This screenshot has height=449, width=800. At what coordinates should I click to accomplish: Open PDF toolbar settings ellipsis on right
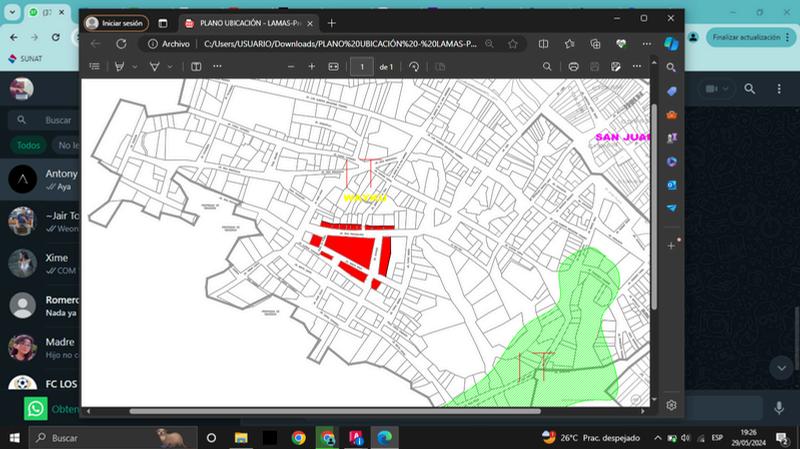(x=637, y=66)
